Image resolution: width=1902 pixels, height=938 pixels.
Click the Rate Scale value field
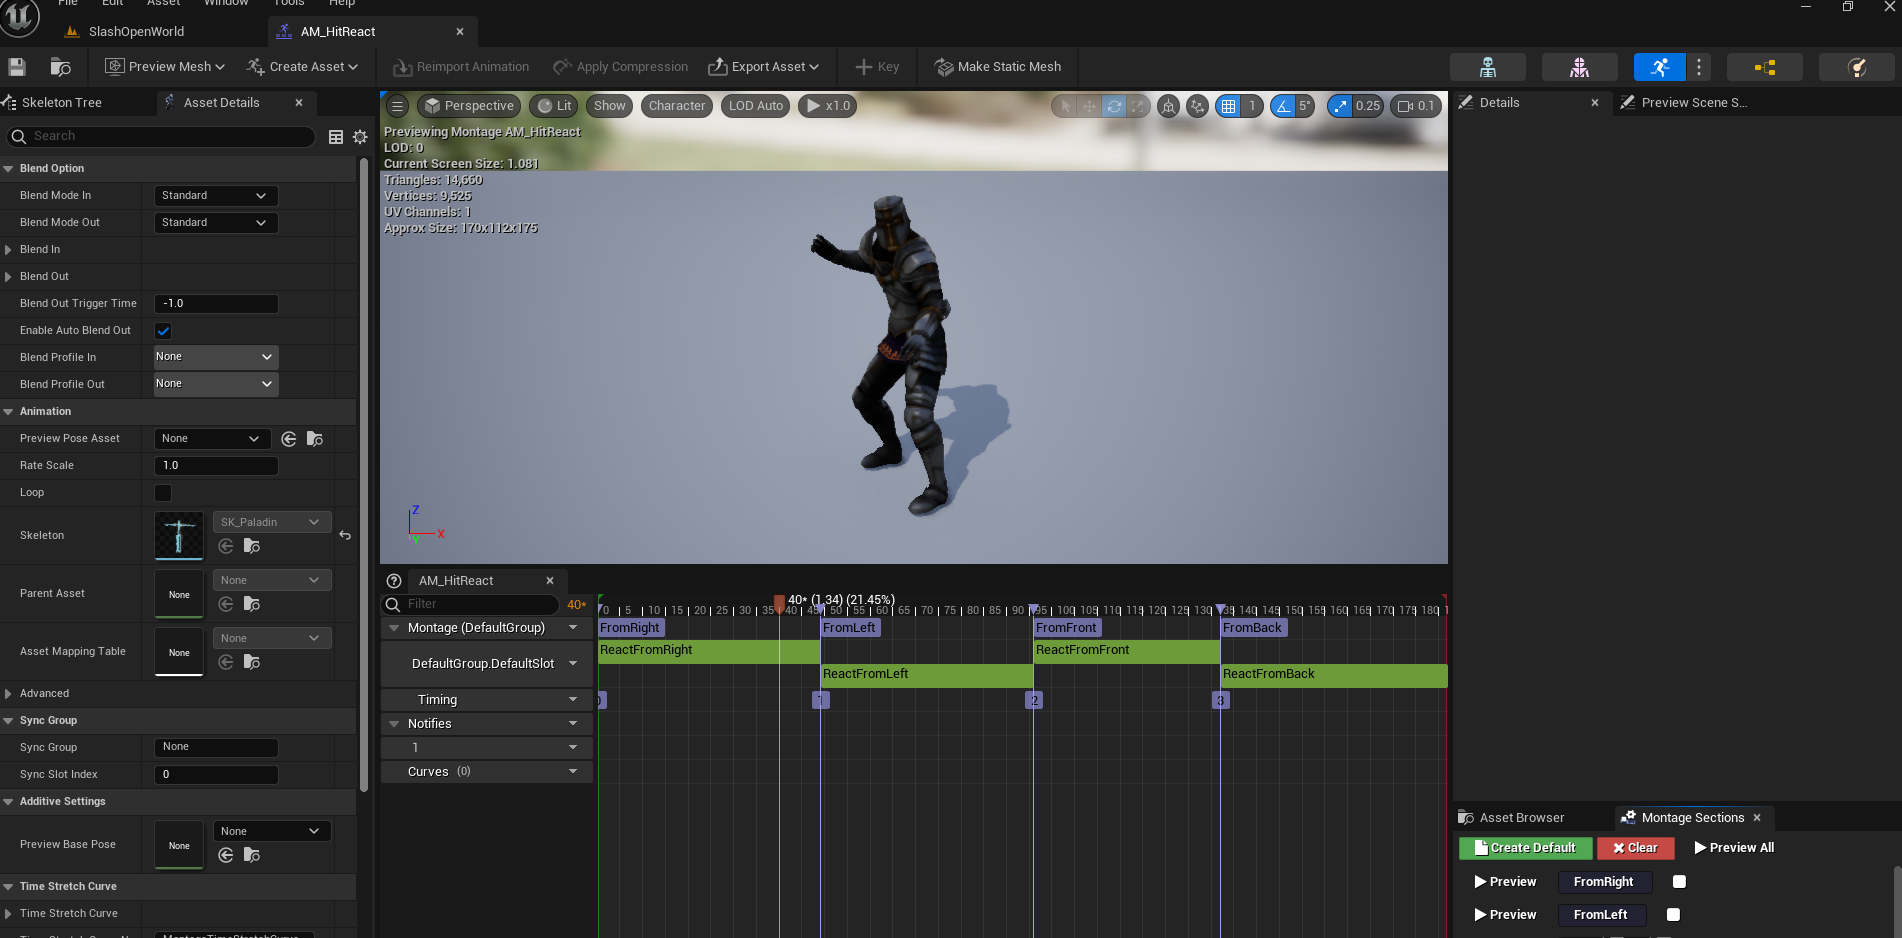(216, 466)
